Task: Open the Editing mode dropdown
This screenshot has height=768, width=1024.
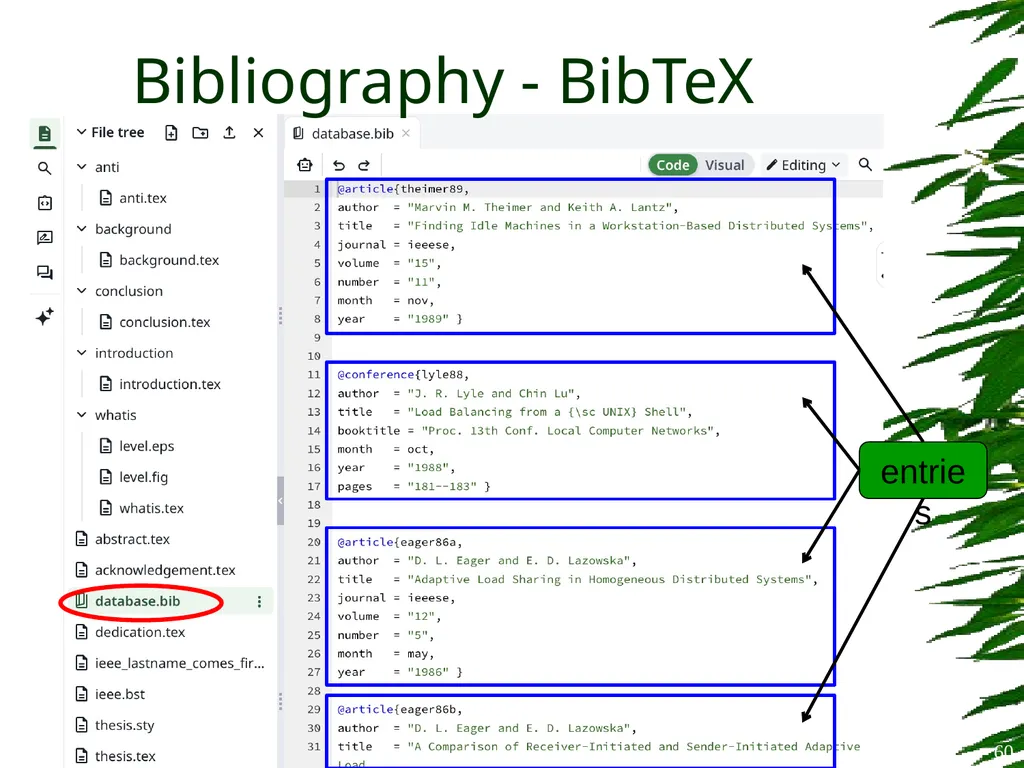Action: 803,165
